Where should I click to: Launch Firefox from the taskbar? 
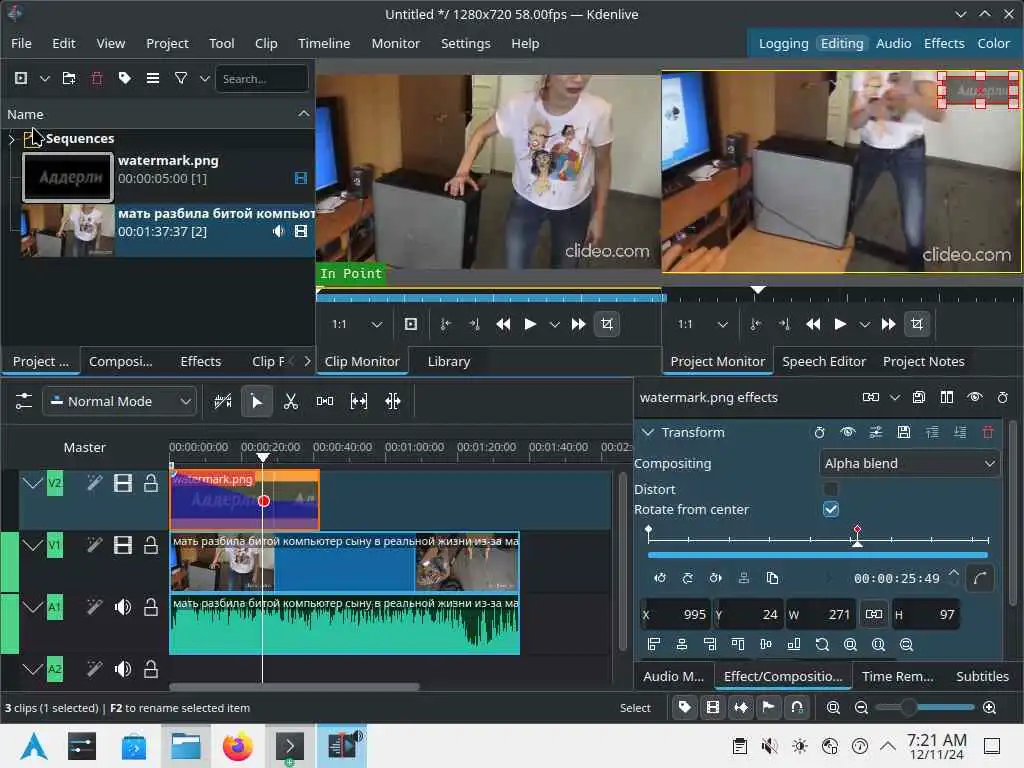pos(238,746)
